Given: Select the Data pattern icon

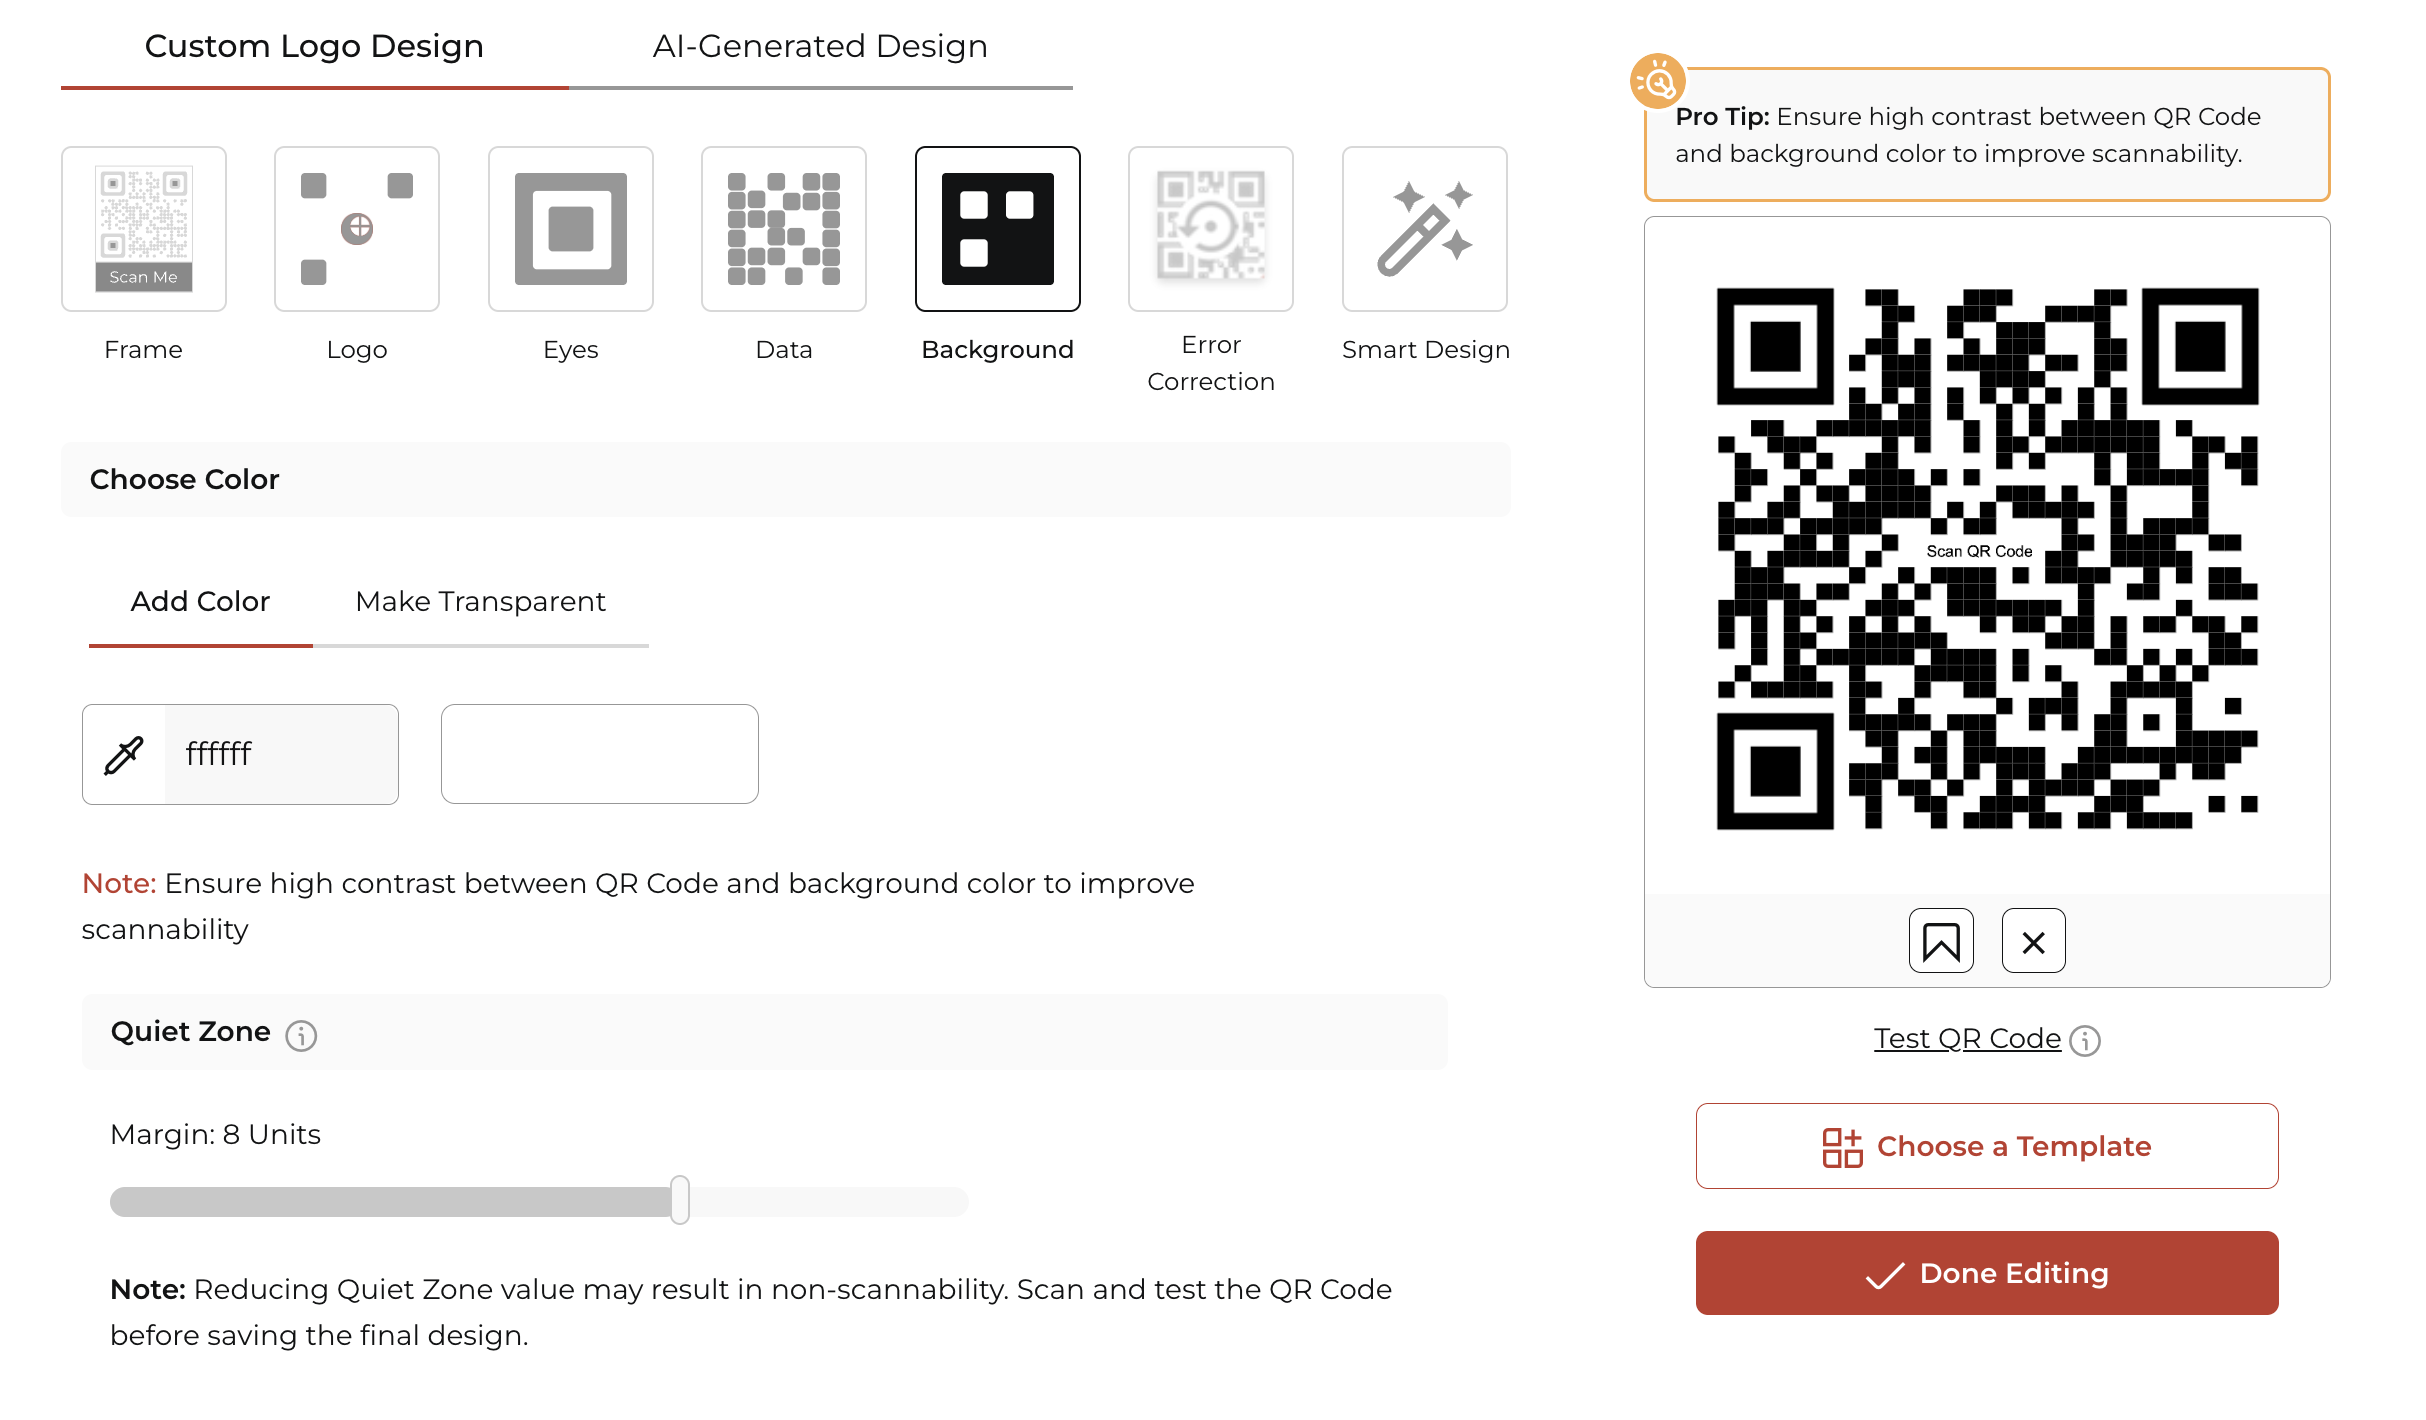Looking at the screenshot, I should [784, 229].
